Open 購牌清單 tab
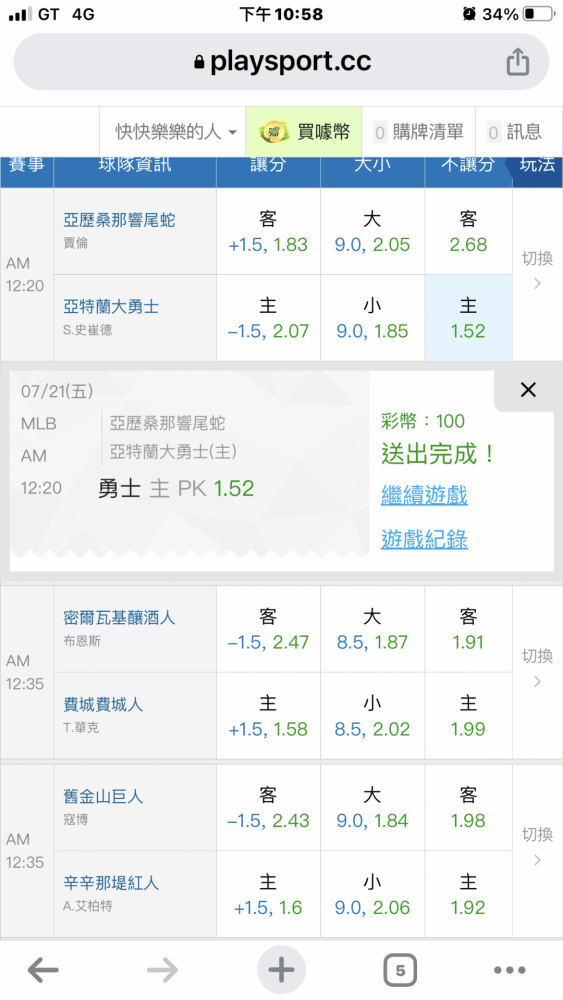The width and height of the screenshot is (563, 1000). (x=418, y=132)
